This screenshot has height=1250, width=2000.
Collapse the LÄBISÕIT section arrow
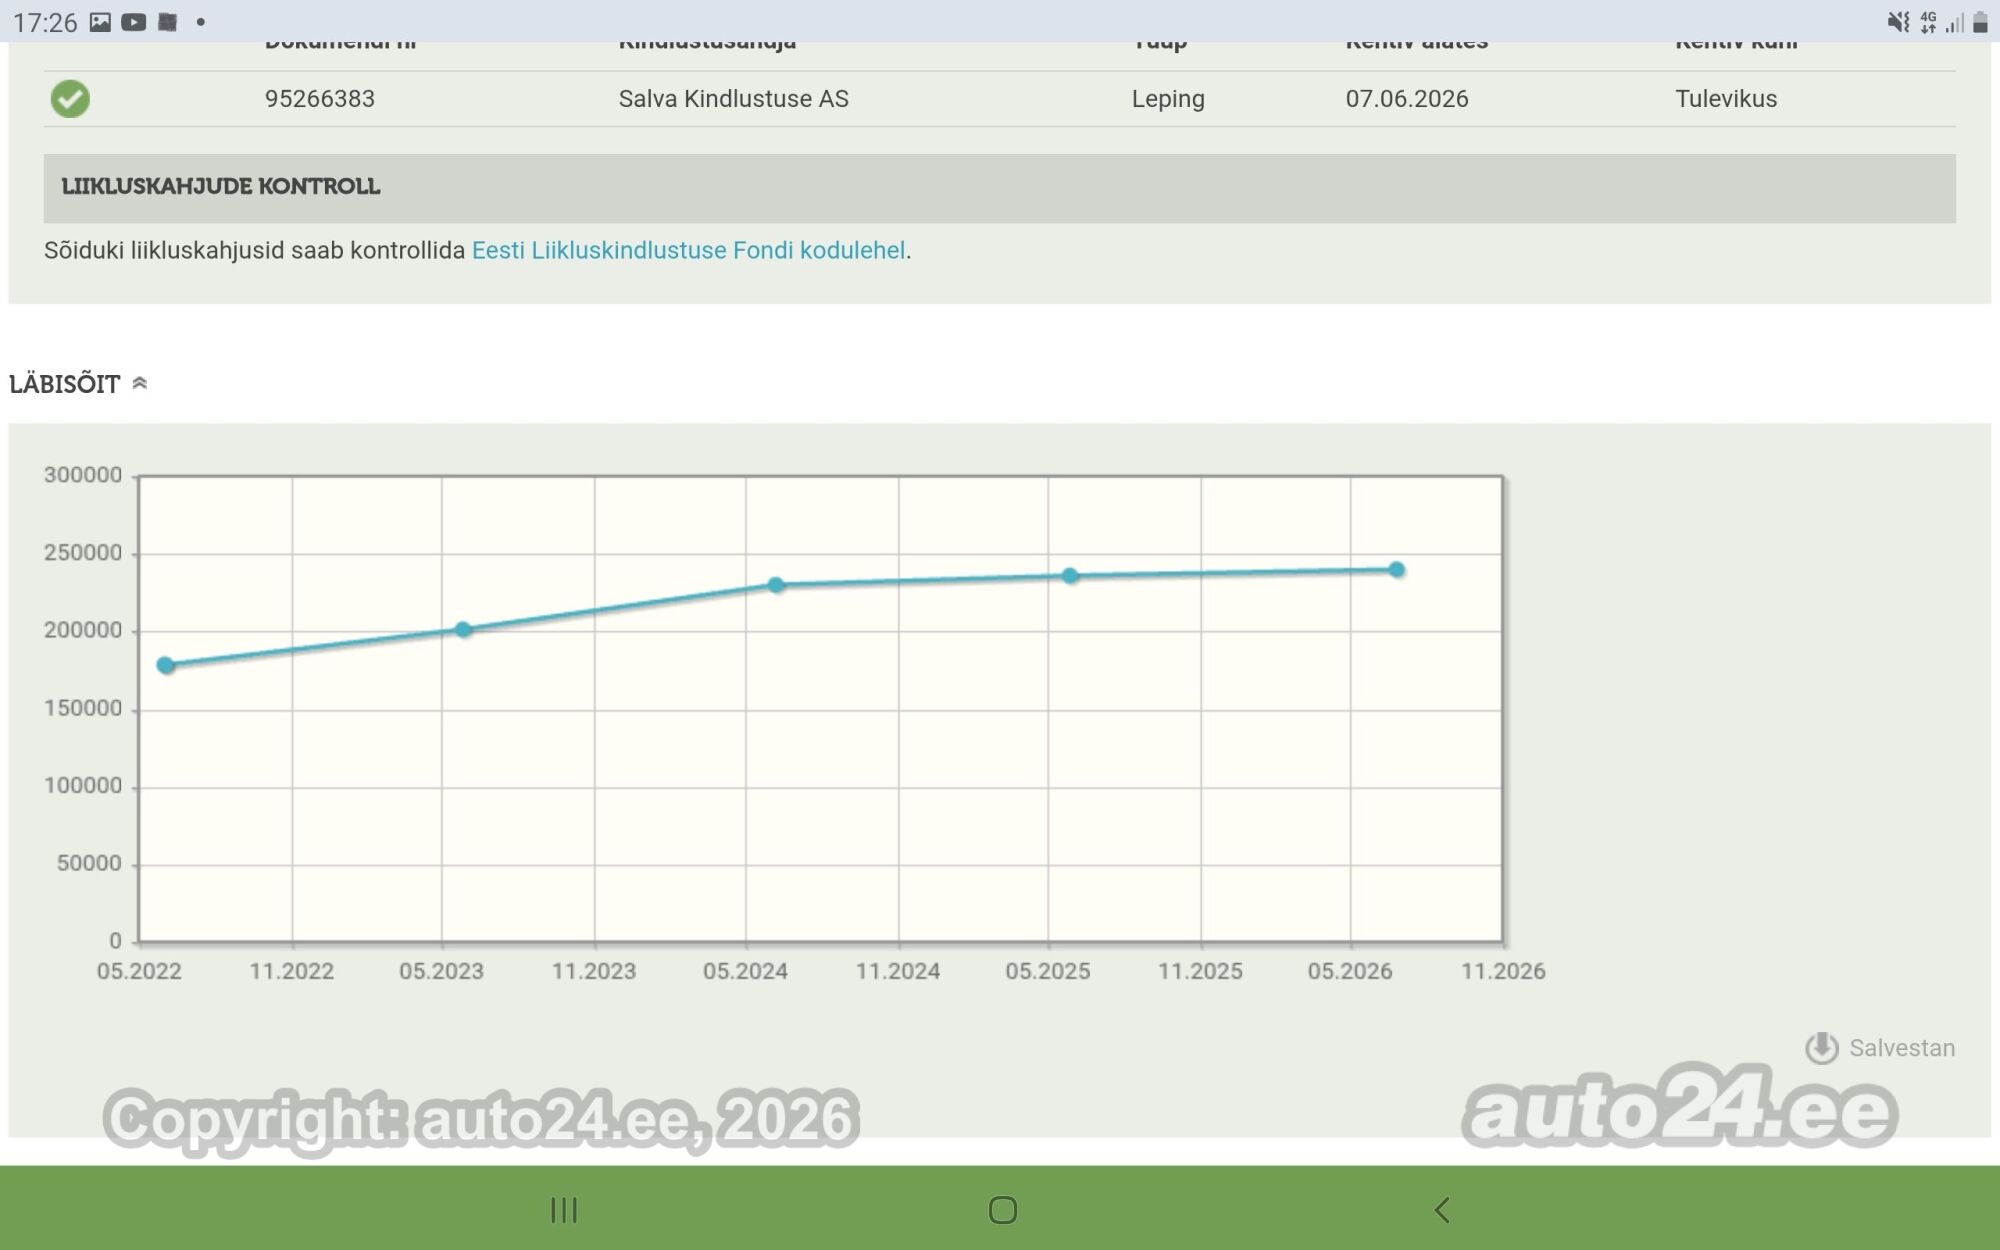tap(140, 383)
